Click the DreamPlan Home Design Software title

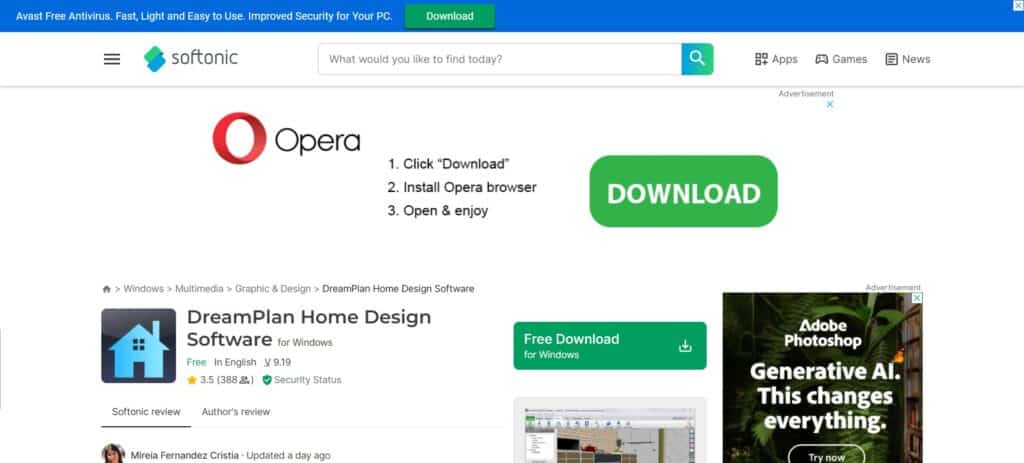[309, 328]
